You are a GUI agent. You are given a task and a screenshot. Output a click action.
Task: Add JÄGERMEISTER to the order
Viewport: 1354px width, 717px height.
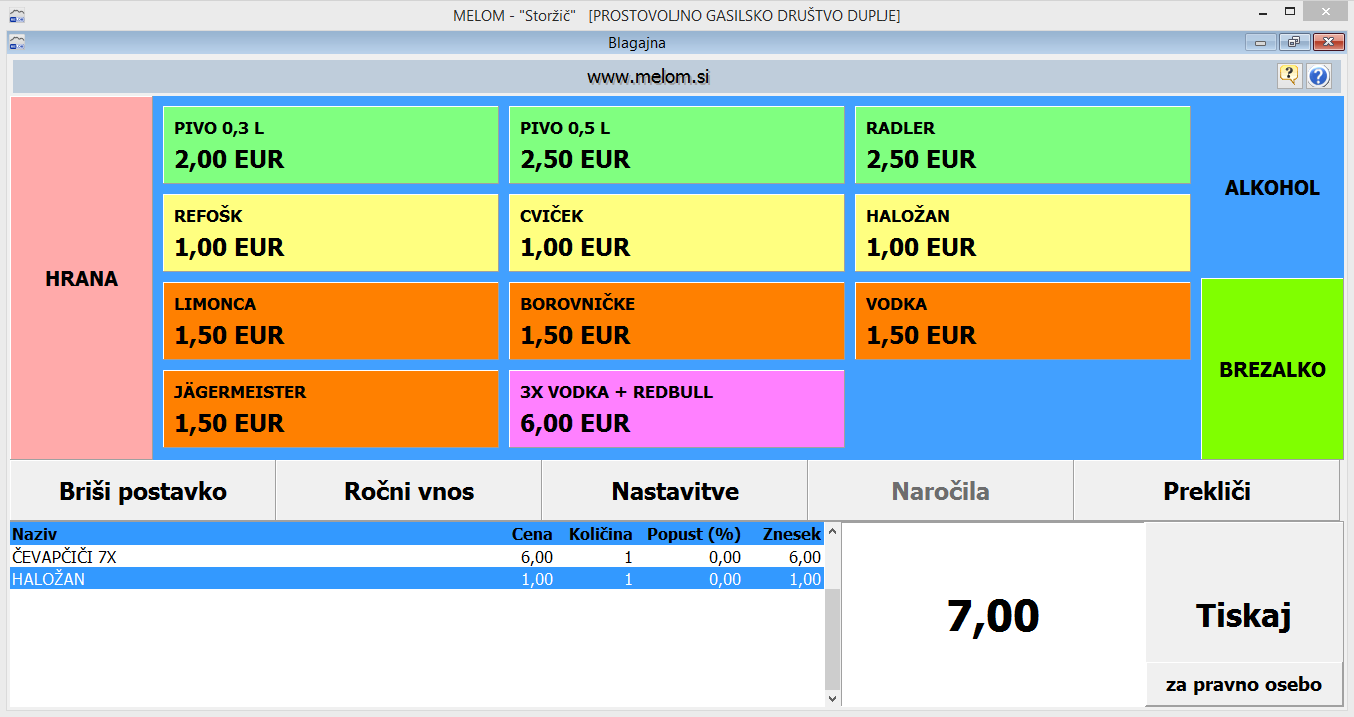(x=330, y=409)
